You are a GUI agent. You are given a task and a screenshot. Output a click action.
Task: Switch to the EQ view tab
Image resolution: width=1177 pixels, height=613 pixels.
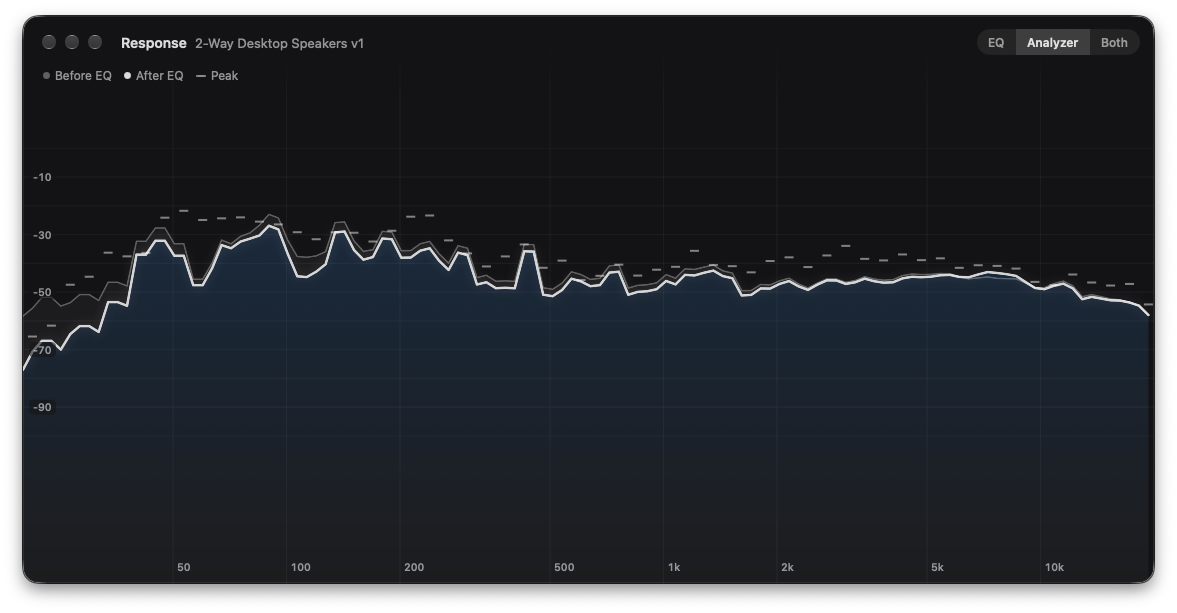(x=996, y=43)
